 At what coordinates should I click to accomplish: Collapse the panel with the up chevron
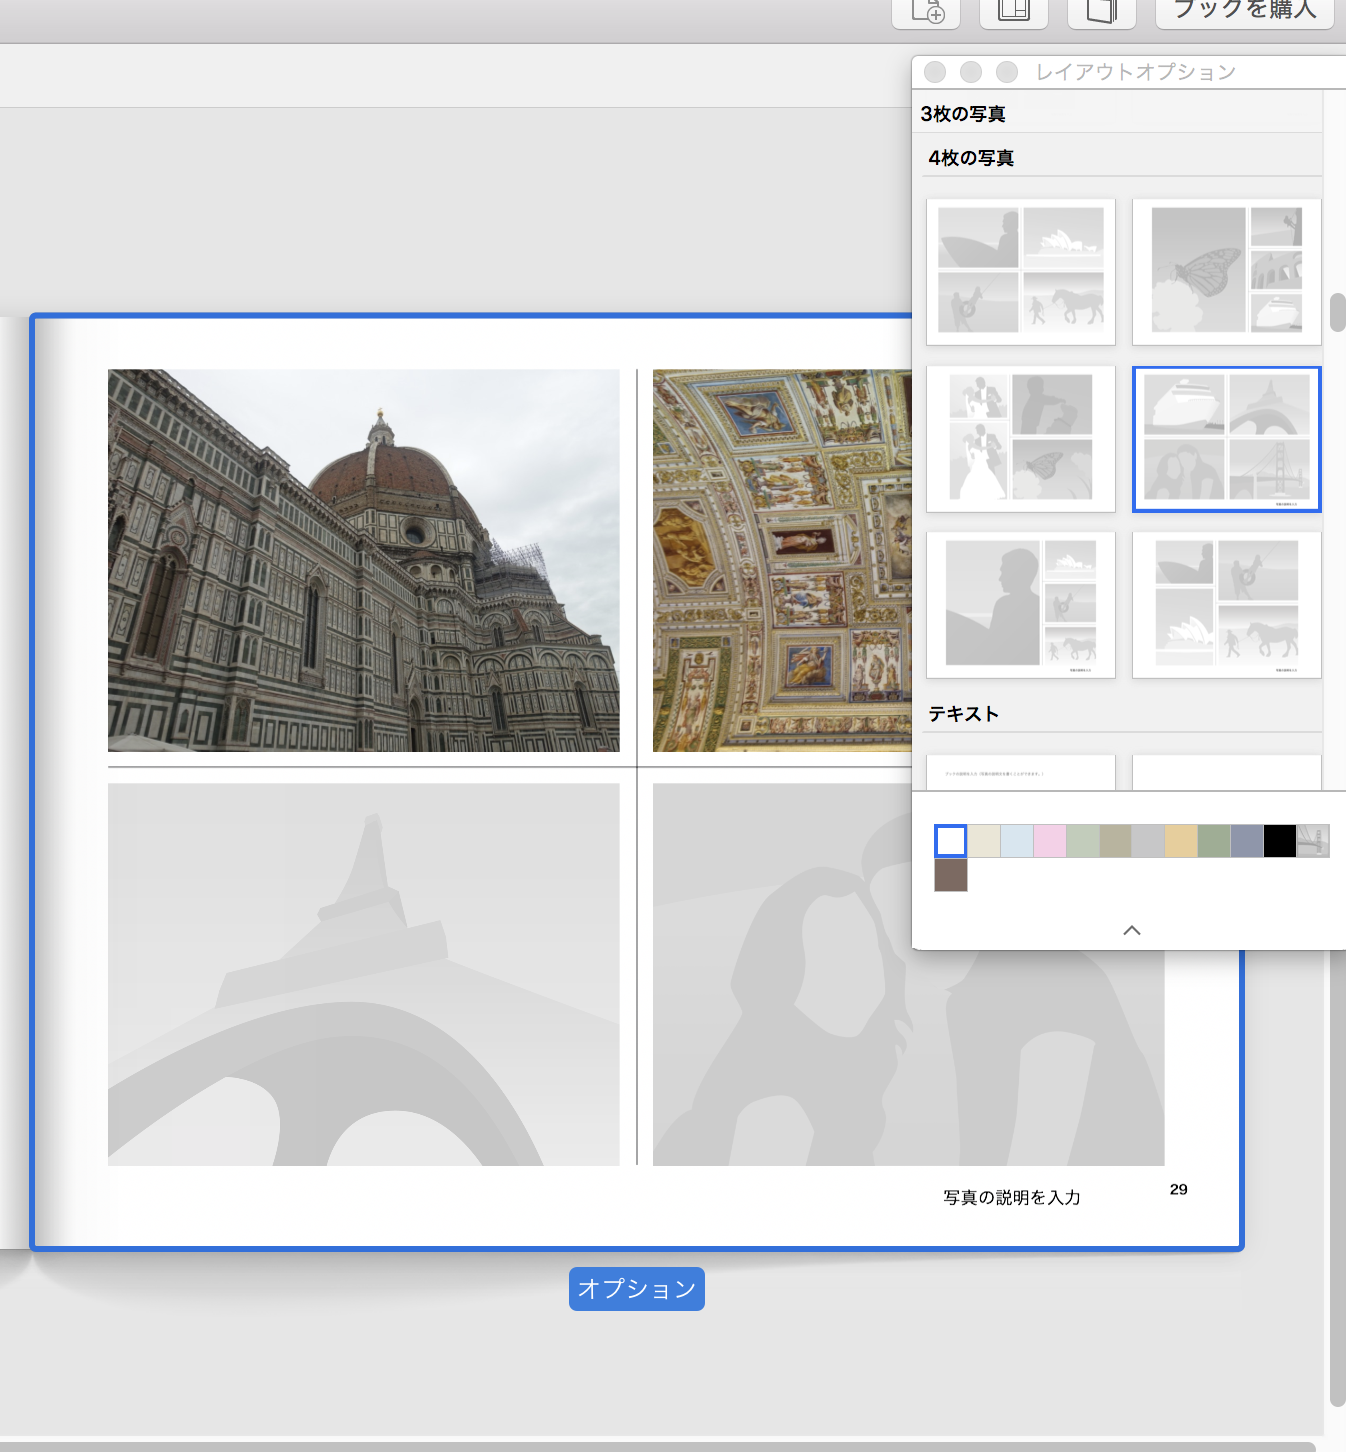1132,930
